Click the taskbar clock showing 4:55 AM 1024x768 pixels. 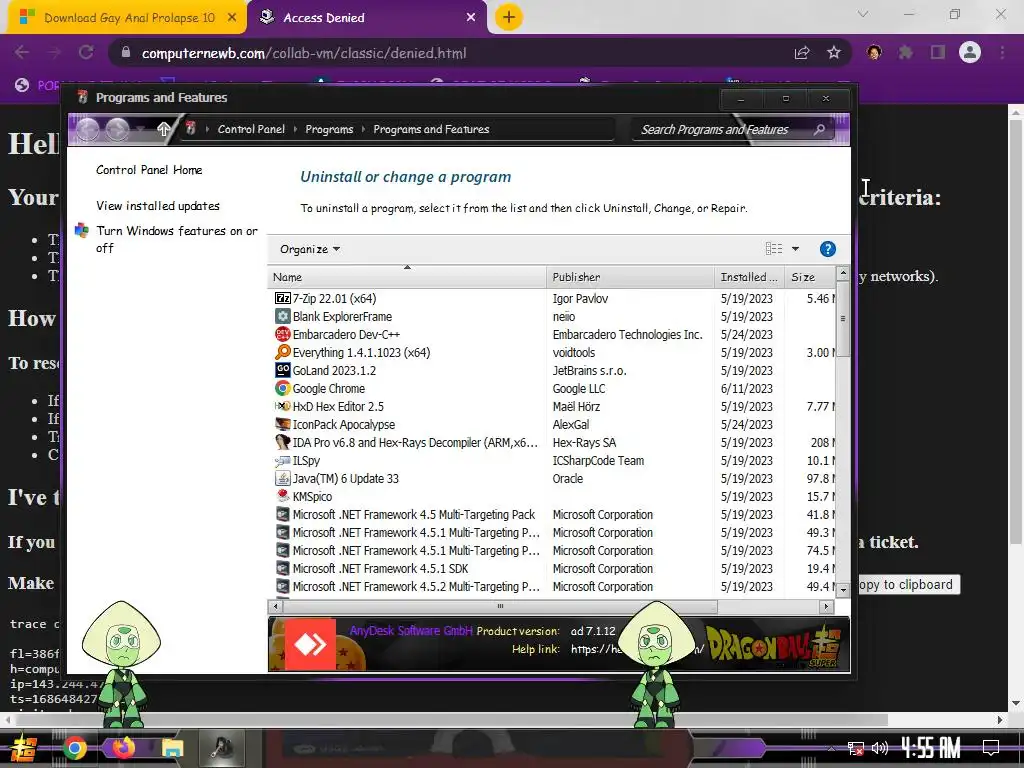click(930, 748)
